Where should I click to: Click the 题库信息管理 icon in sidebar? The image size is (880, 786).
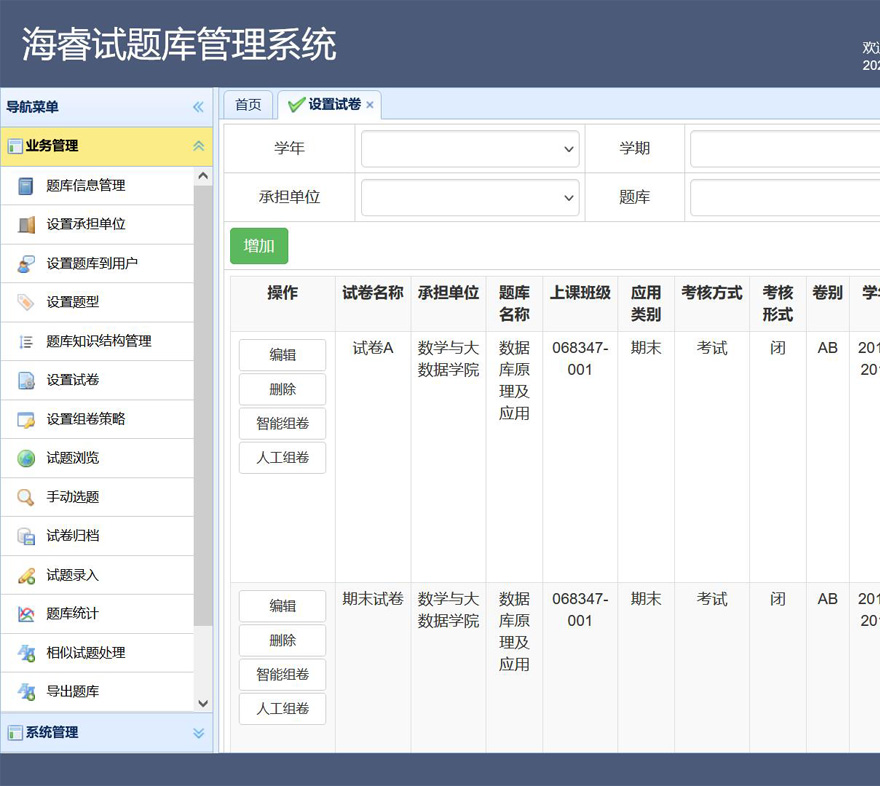coord(26,186)
